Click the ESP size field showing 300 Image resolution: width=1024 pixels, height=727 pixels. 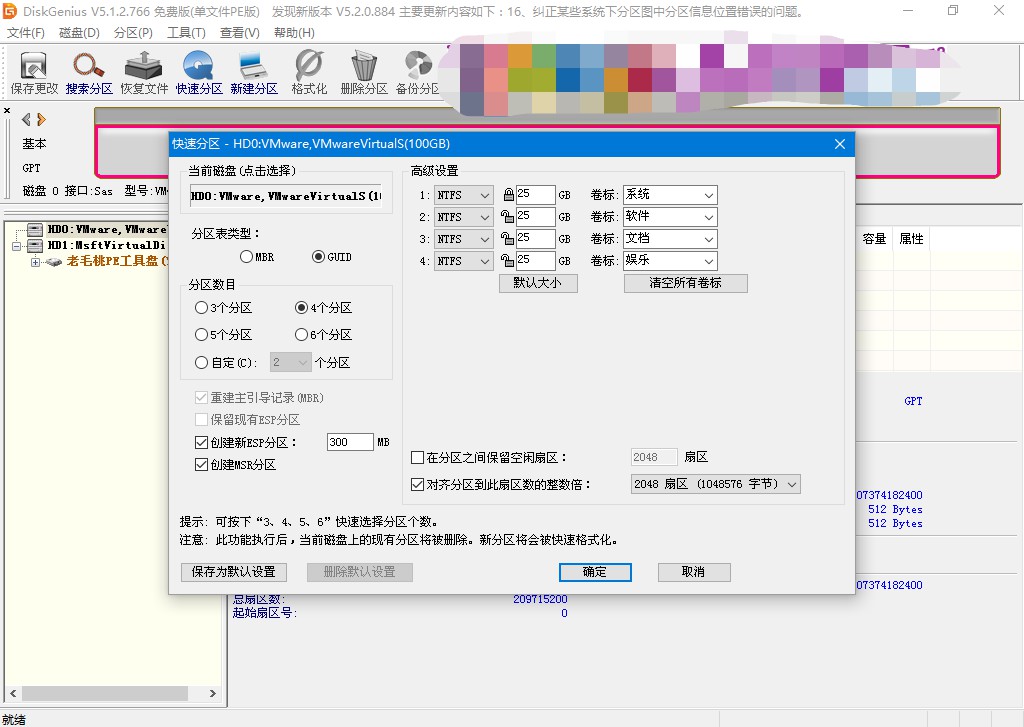(x=349, y=442)
